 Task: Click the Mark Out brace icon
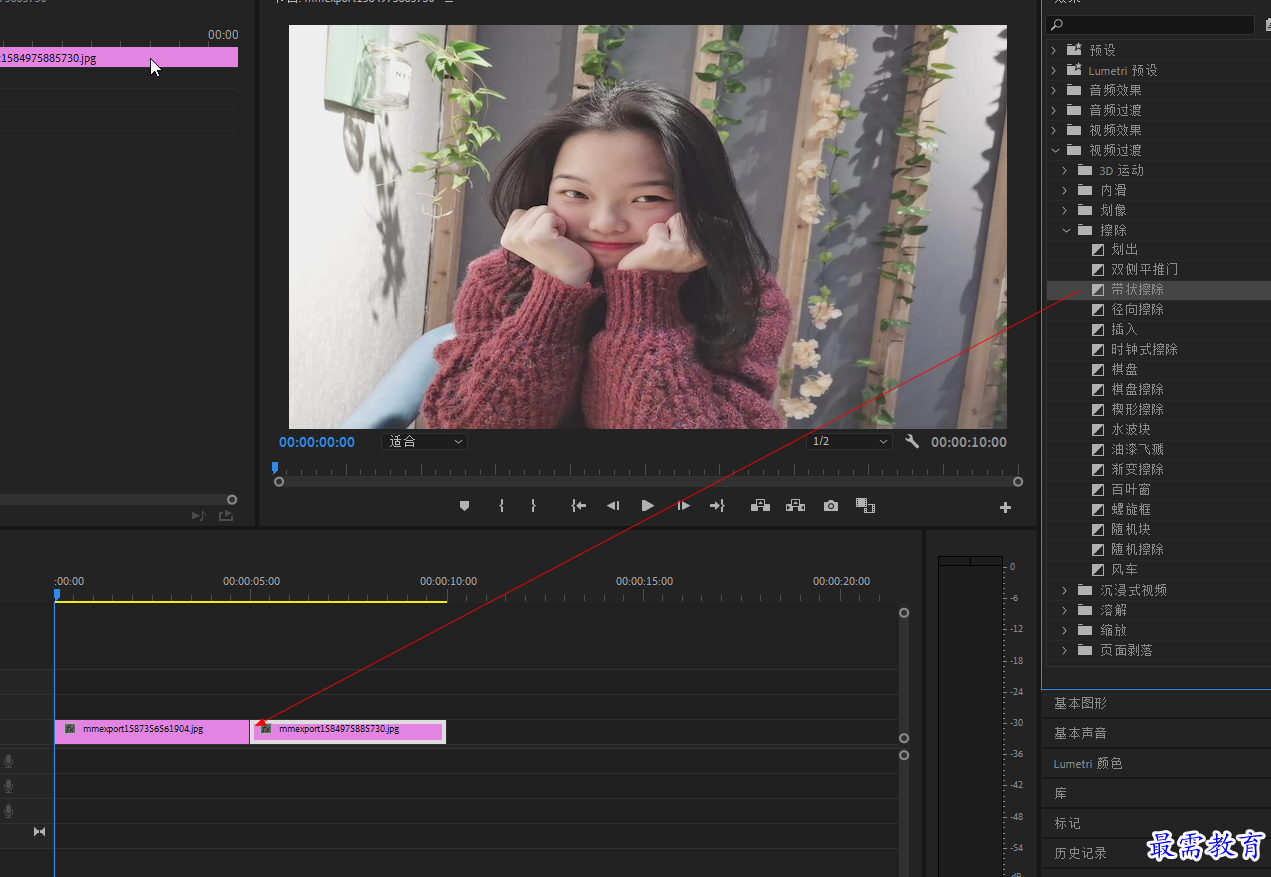[533, 506]
